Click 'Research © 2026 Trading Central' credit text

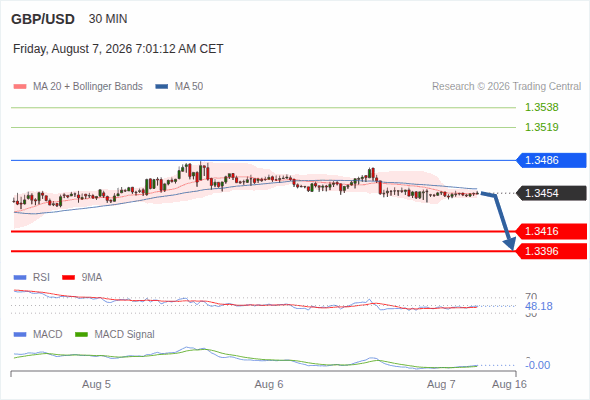click(x=506, y=87)
